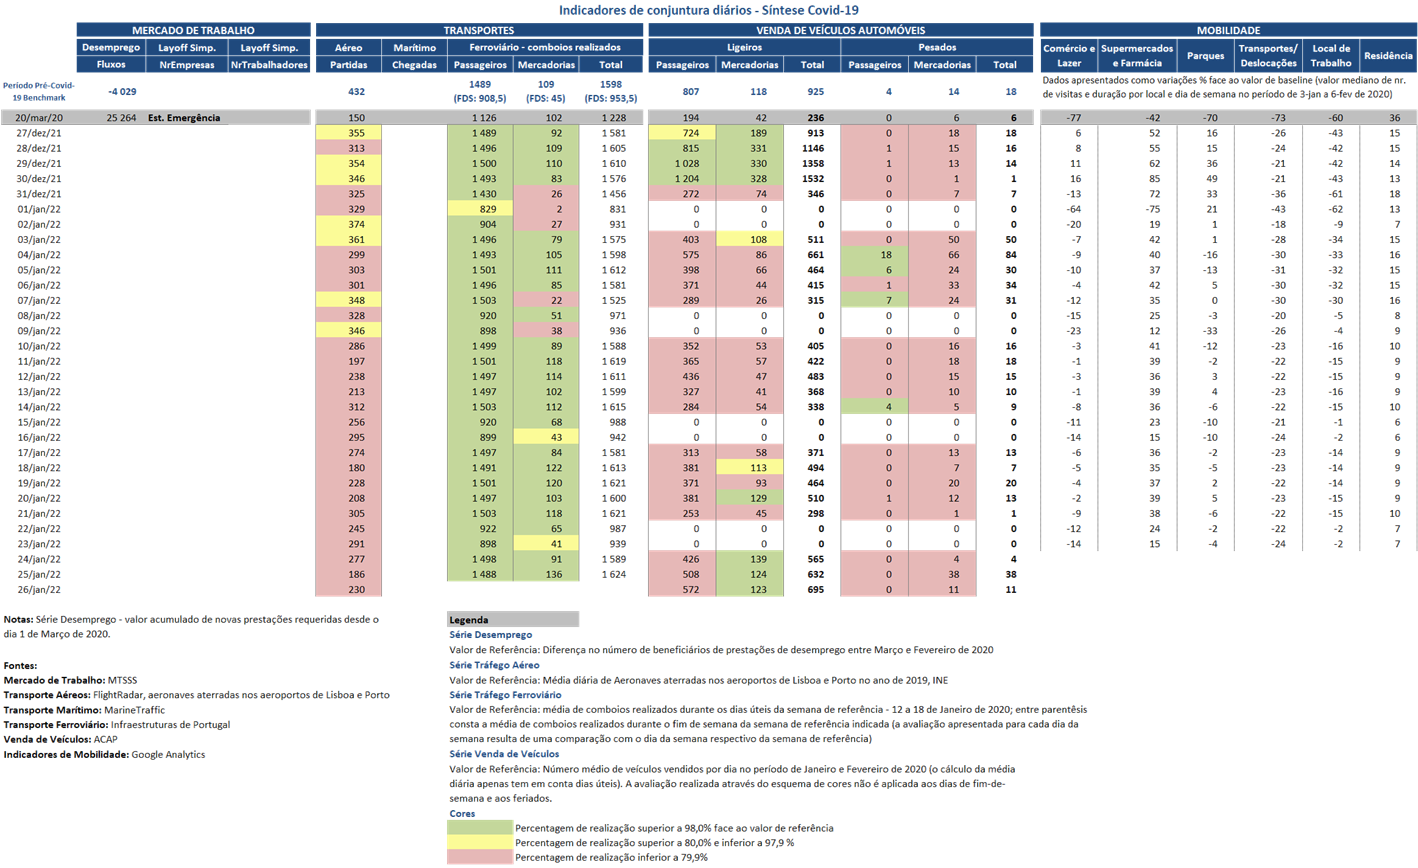Image resolution: width=1418 pixels, height=868 pixels.
Task: Select the 10/jan/22 date row label
Action: coord(39,346)
